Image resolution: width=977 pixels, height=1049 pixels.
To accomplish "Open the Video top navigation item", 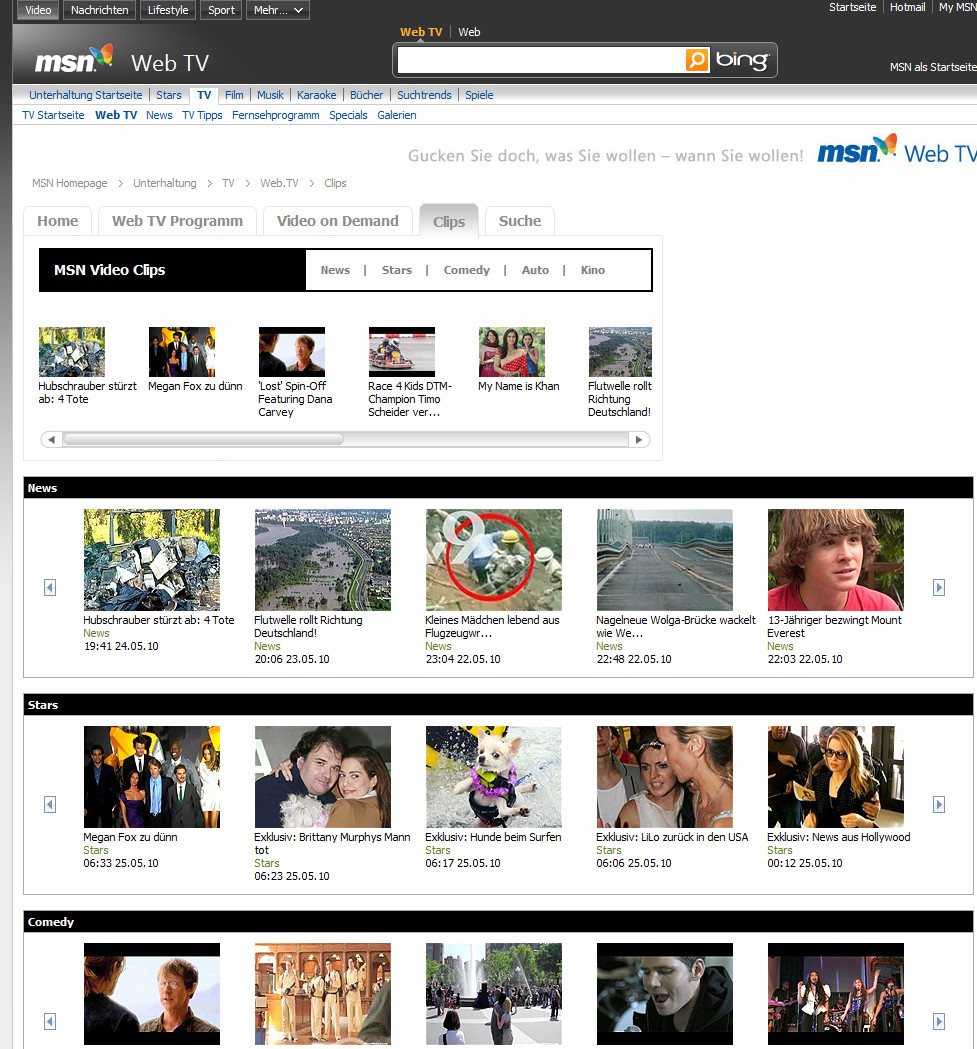I will [38, 10].
